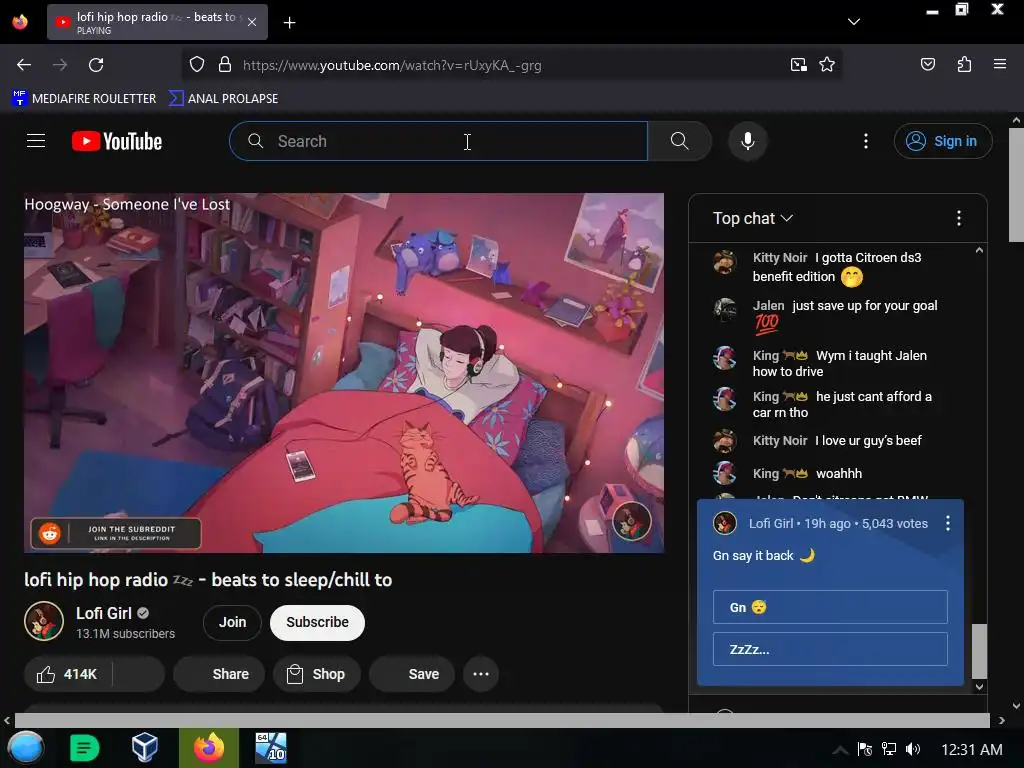Click Jalen's save up message
1024x768 pixels.
tap(845, 315)
